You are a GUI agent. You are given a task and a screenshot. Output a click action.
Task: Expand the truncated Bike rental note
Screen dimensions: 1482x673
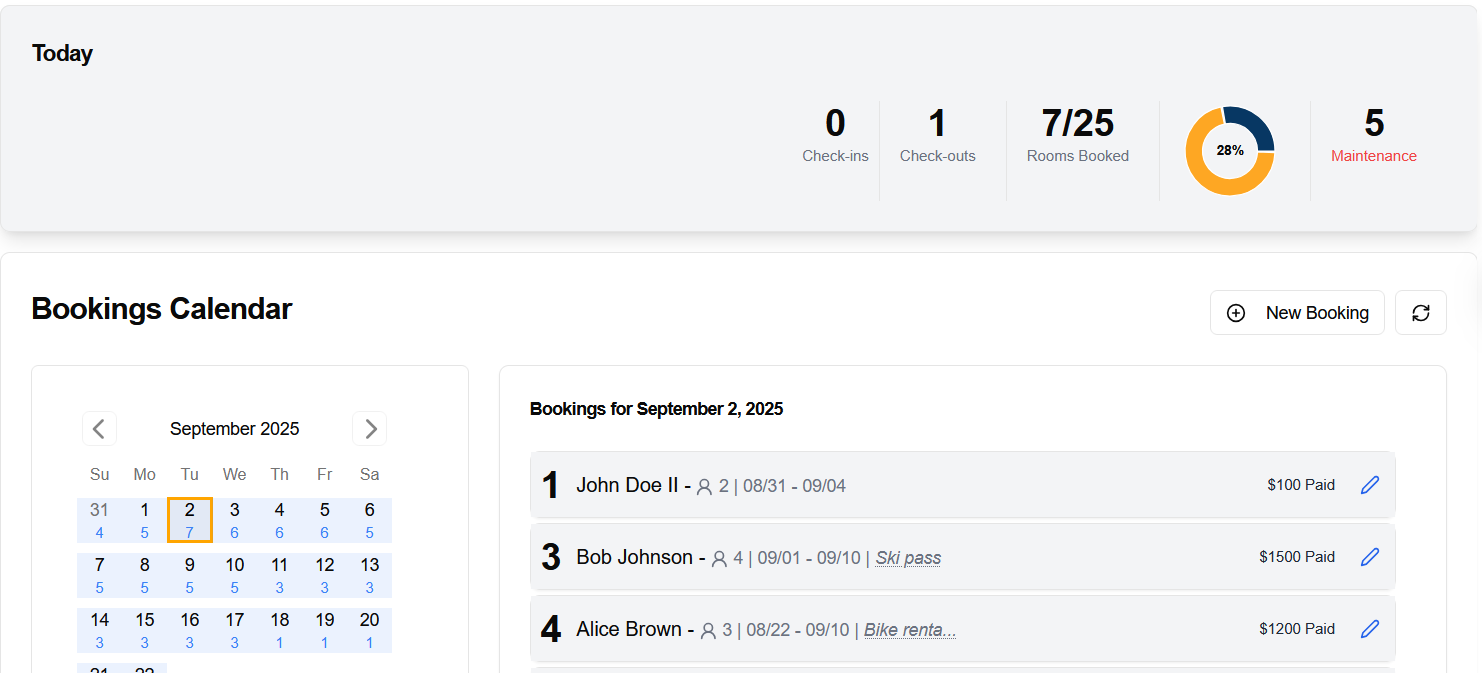pos(910,630)
